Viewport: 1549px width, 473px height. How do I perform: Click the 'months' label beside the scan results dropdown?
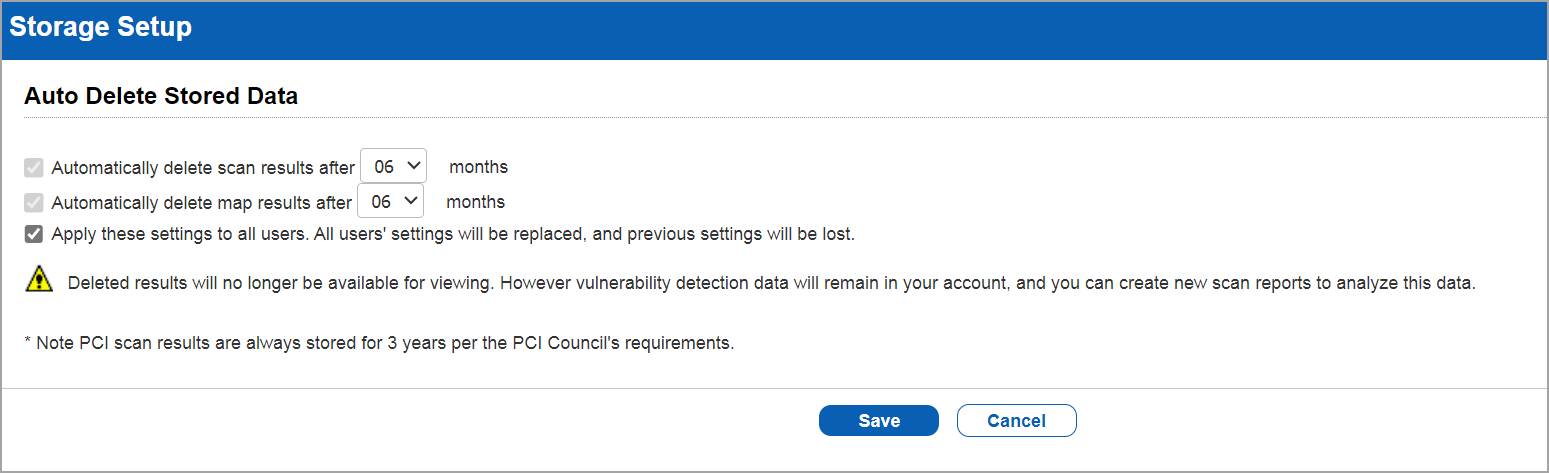pyautogui.click(x=478, y=167)
